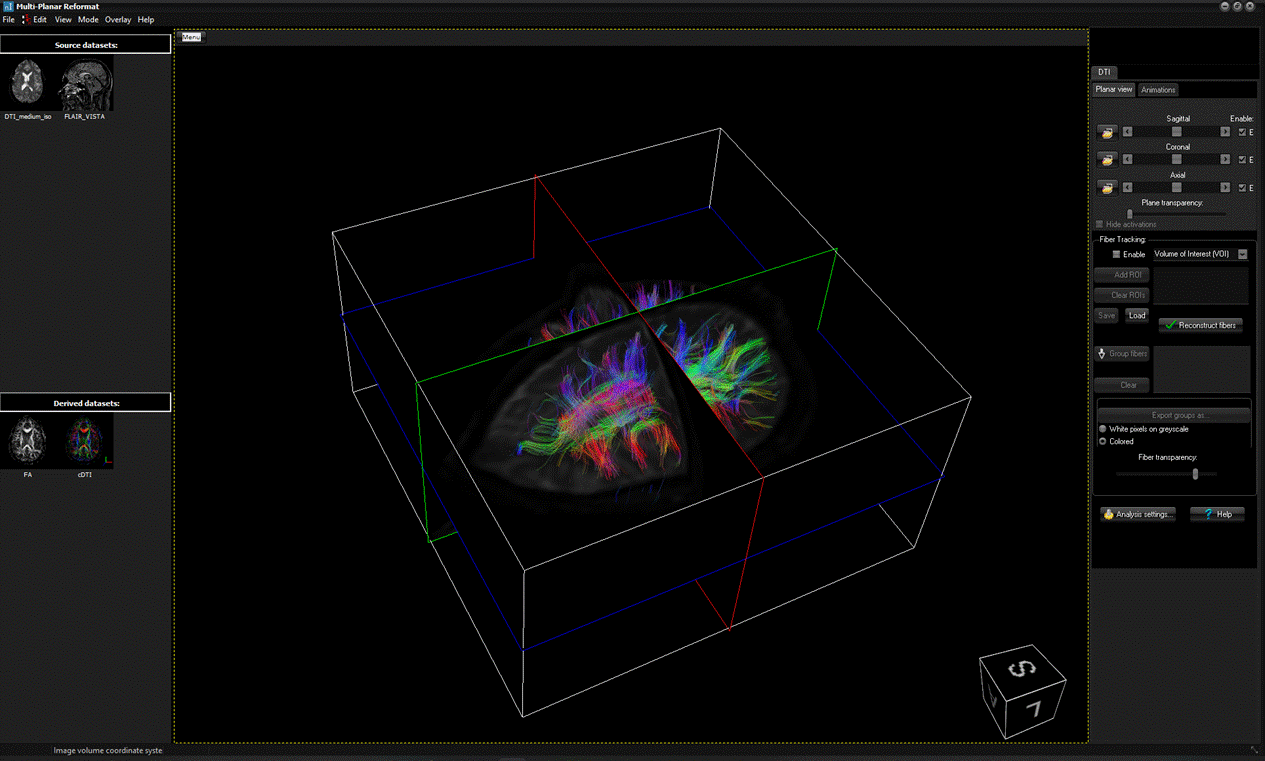Enable Fiber Tracking checkbox
Viewport: 1265px width, 761px height.
point(1116,255)
